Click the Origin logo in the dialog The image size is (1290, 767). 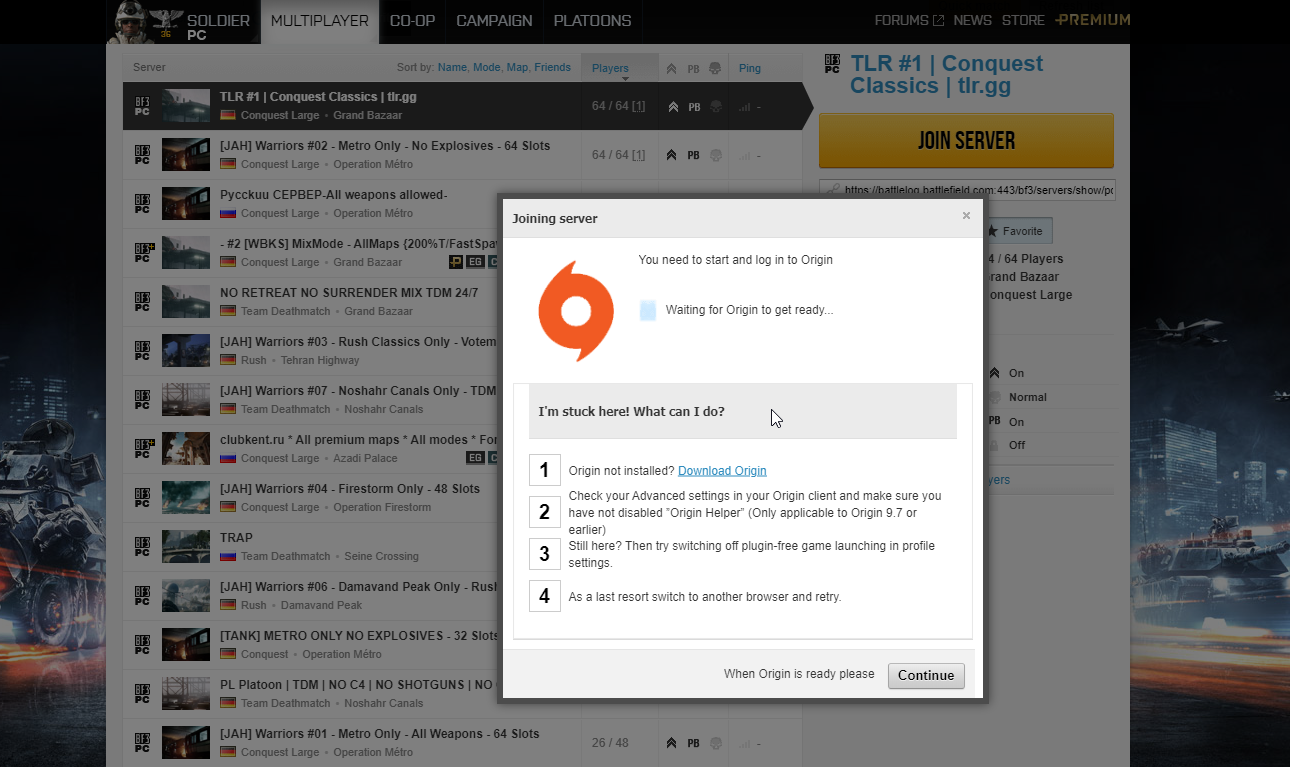tap(575, 311)
